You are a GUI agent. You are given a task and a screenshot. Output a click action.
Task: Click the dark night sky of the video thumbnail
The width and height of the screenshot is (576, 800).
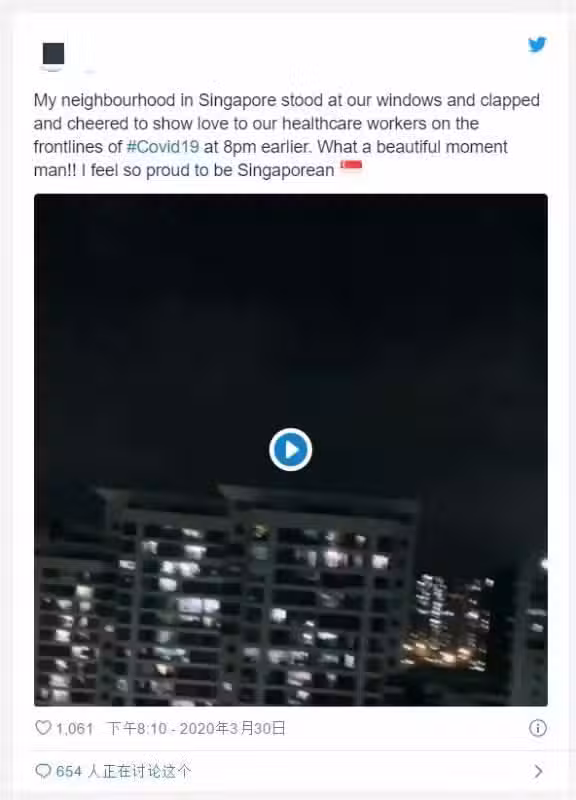click(x=291, y=306)
